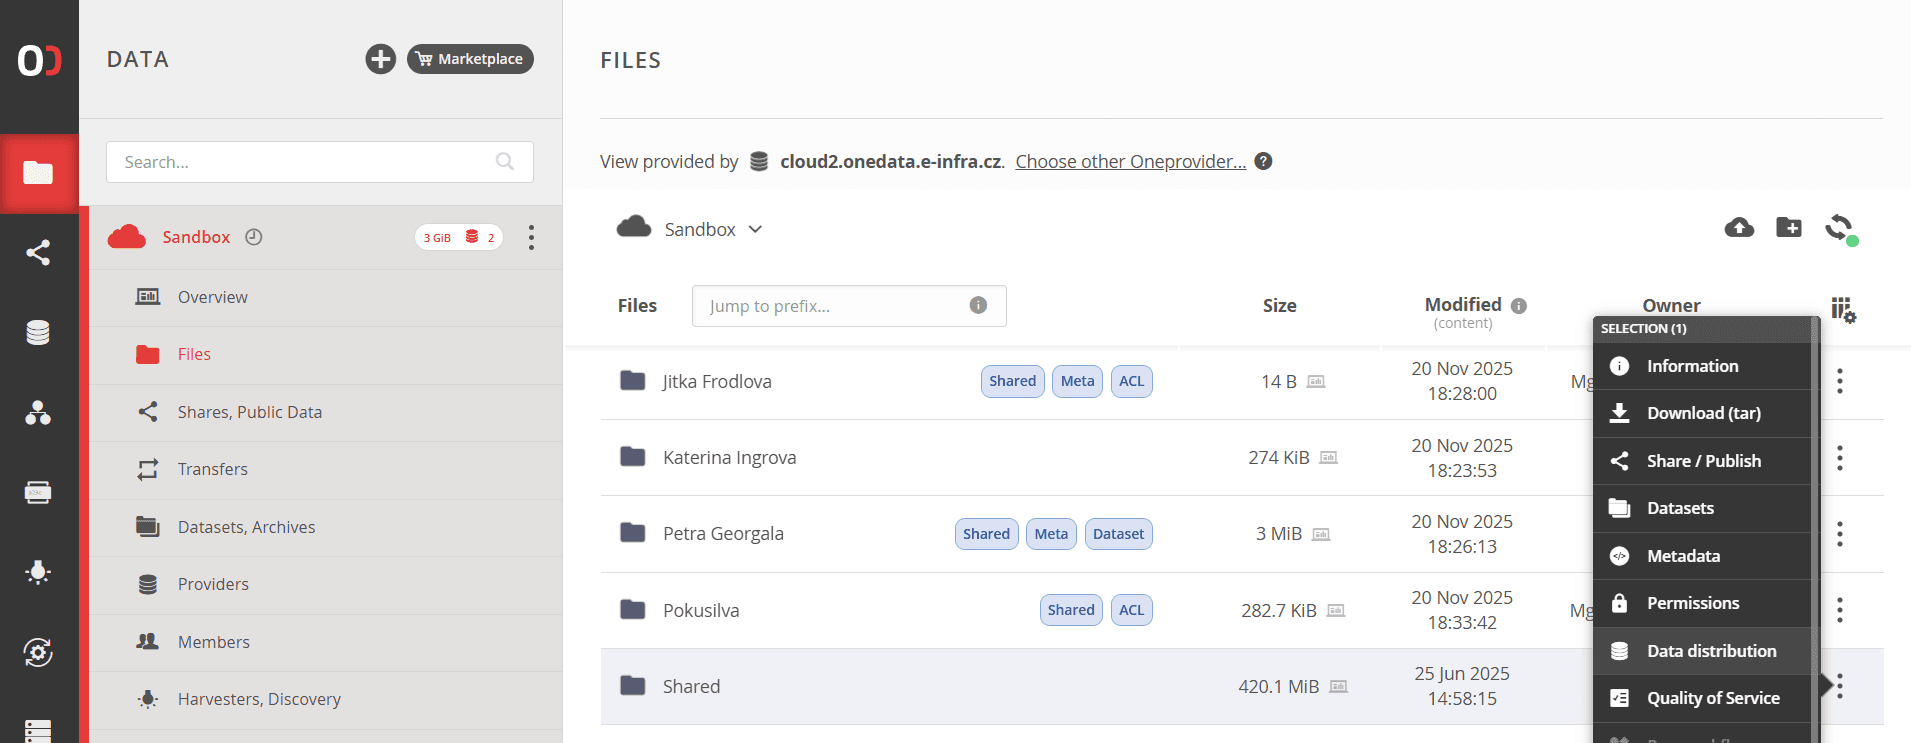Open the Harvesters sidebar icon
Image resolution: width=1911 pixels, height=743 pixels.
[38, 572]
